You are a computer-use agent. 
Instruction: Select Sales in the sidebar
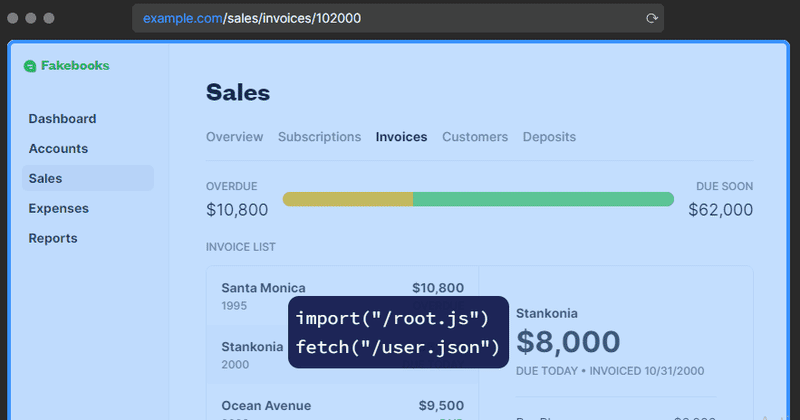click(x=88, y=178)
